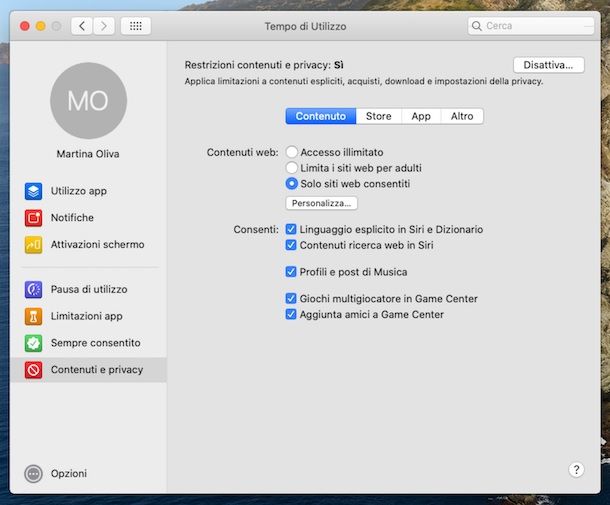610x505 pixels.
Task: Click the red Notifiche icon
Action: point(33,218)
